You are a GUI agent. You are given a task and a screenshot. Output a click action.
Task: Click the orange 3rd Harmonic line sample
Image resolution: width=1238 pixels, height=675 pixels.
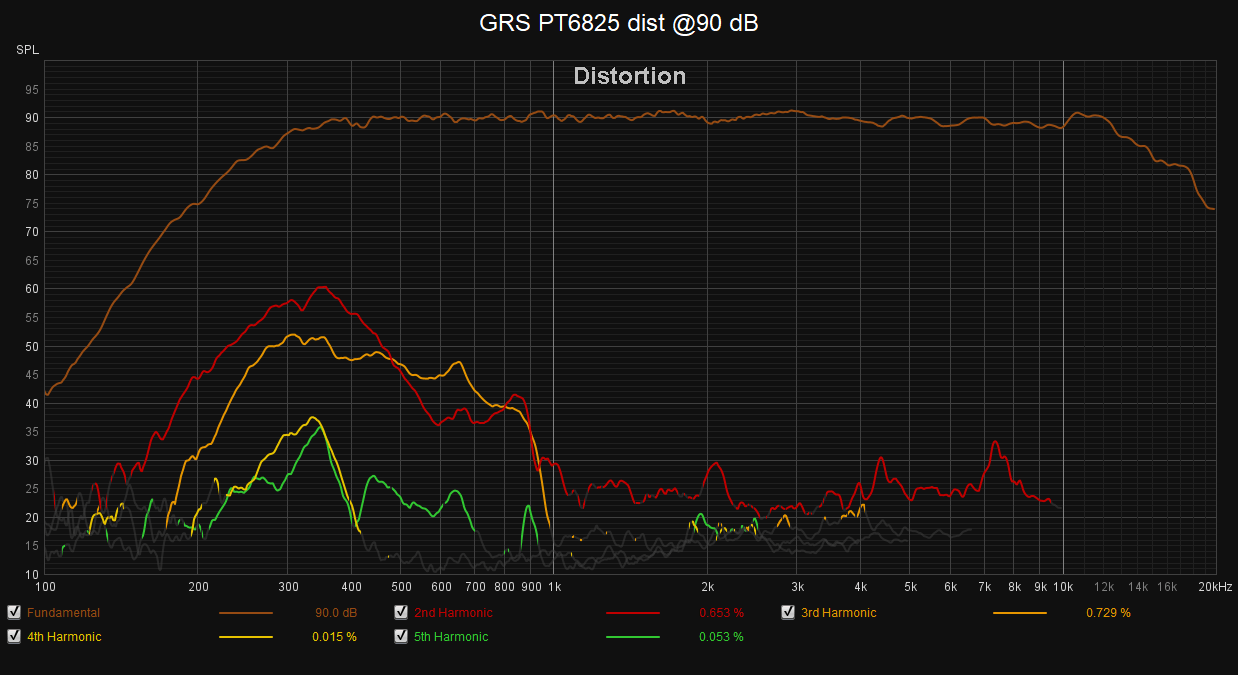coord(1020,613)
